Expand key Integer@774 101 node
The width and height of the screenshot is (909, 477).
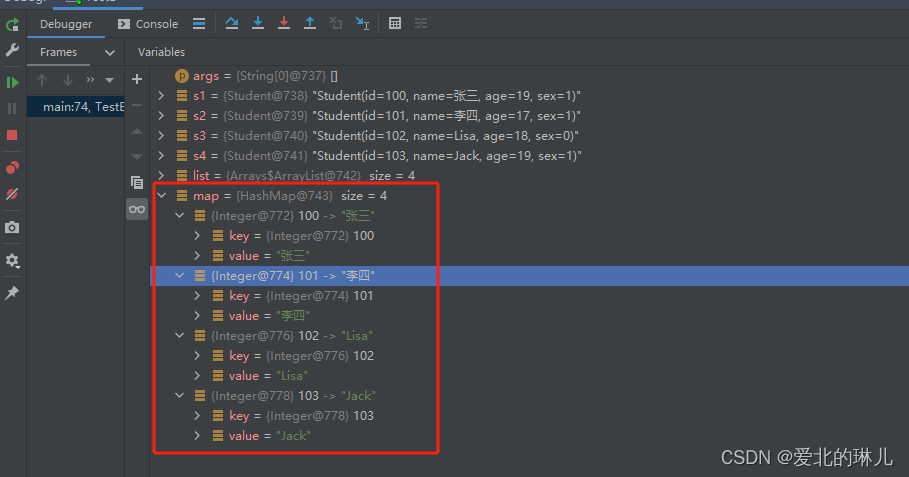point(198,296)
